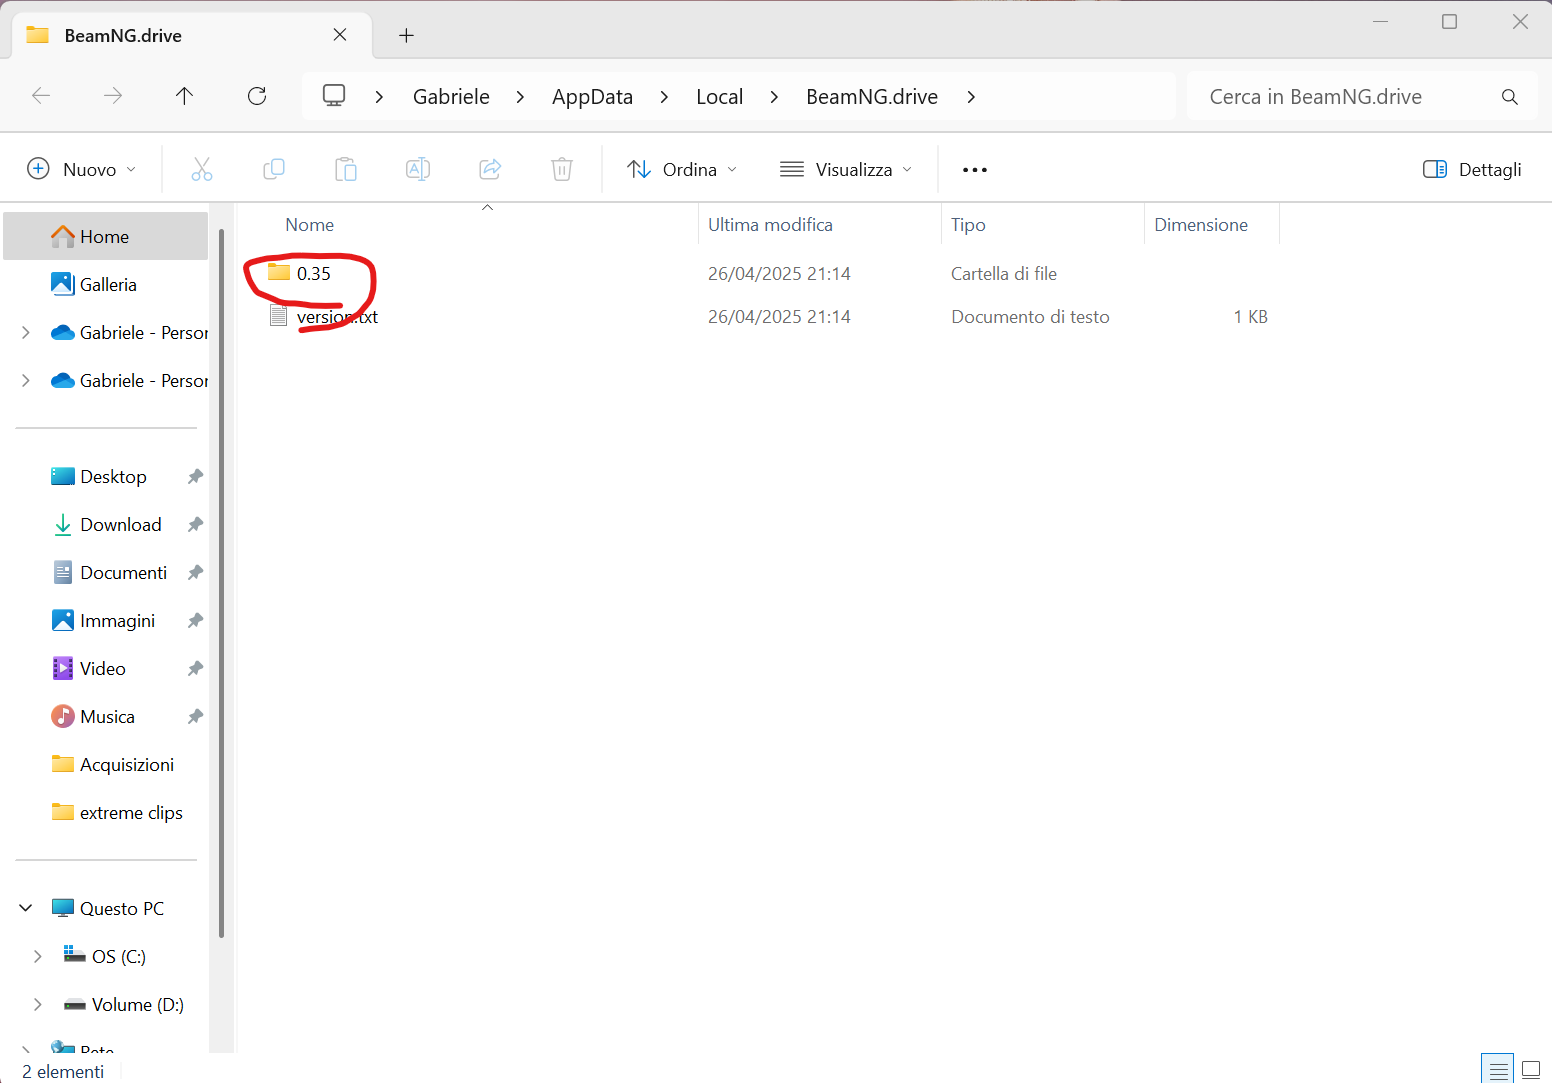Expand the second Gabriele - Personal OneDrive
1552x1083 pixels.
click(x=26, y=380)
